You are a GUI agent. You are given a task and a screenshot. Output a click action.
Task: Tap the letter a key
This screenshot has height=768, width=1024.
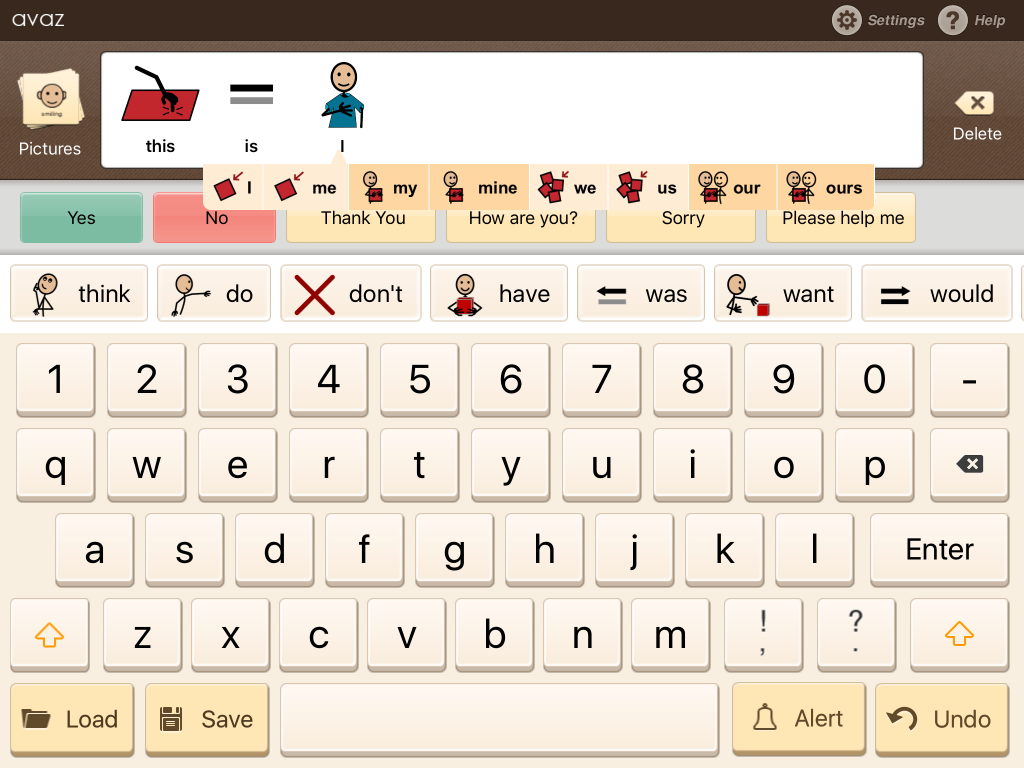95,549
